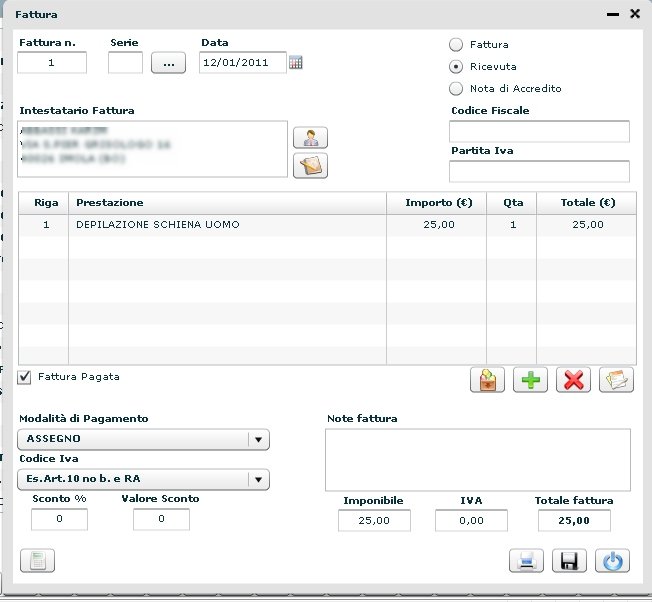Click the Sconto % input field

(x=59, y=519)
